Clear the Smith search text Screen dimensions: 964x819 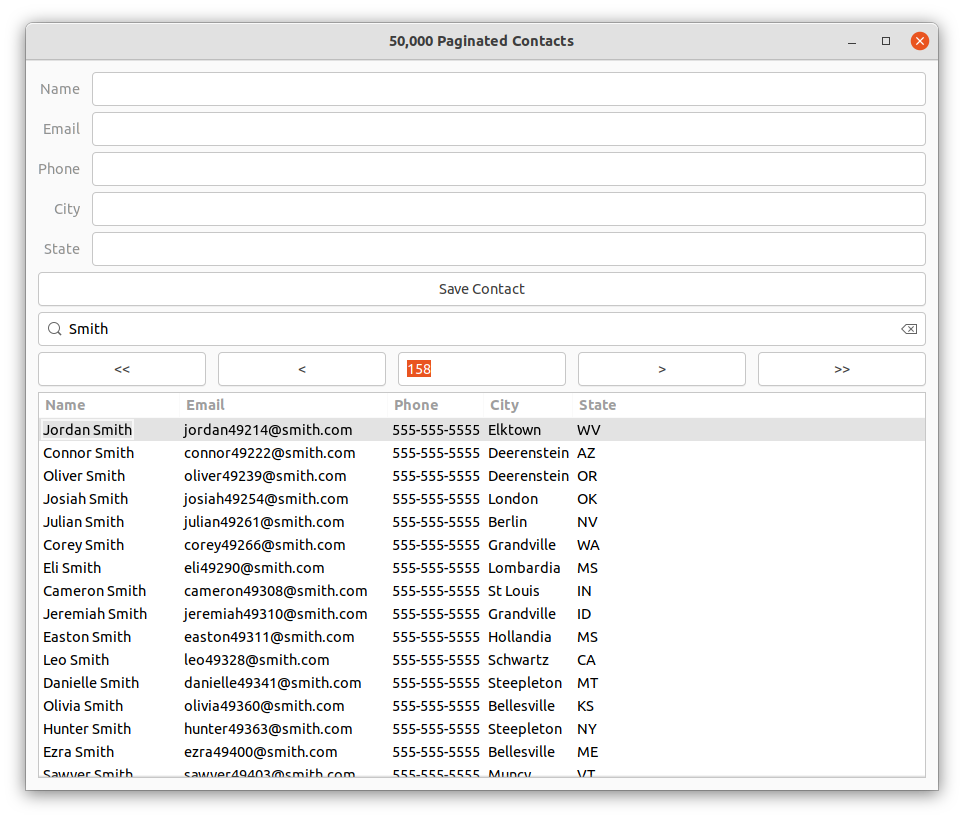(909, 329)
